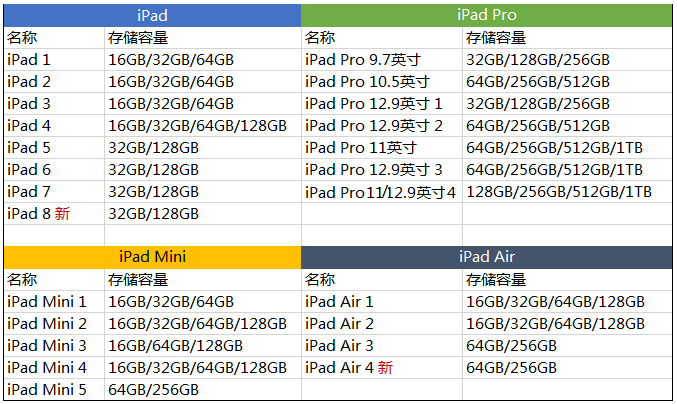The height and width of the screenshot is (404, 677).
Task: Click the iPad Air 4 新 name cell
Action: 382,368
